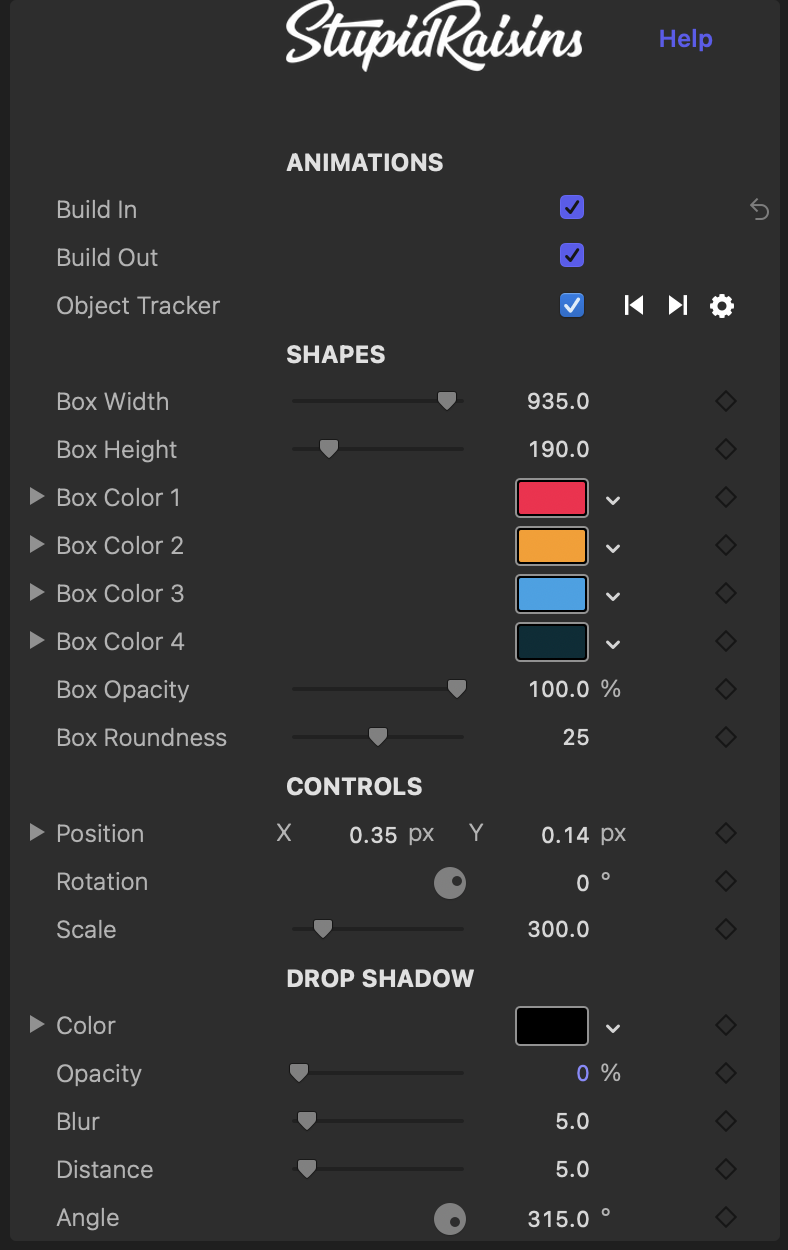Open the drop shadow Color dropdown chevron
This screenshot has height=1250, width=788.
point(613,1029)
